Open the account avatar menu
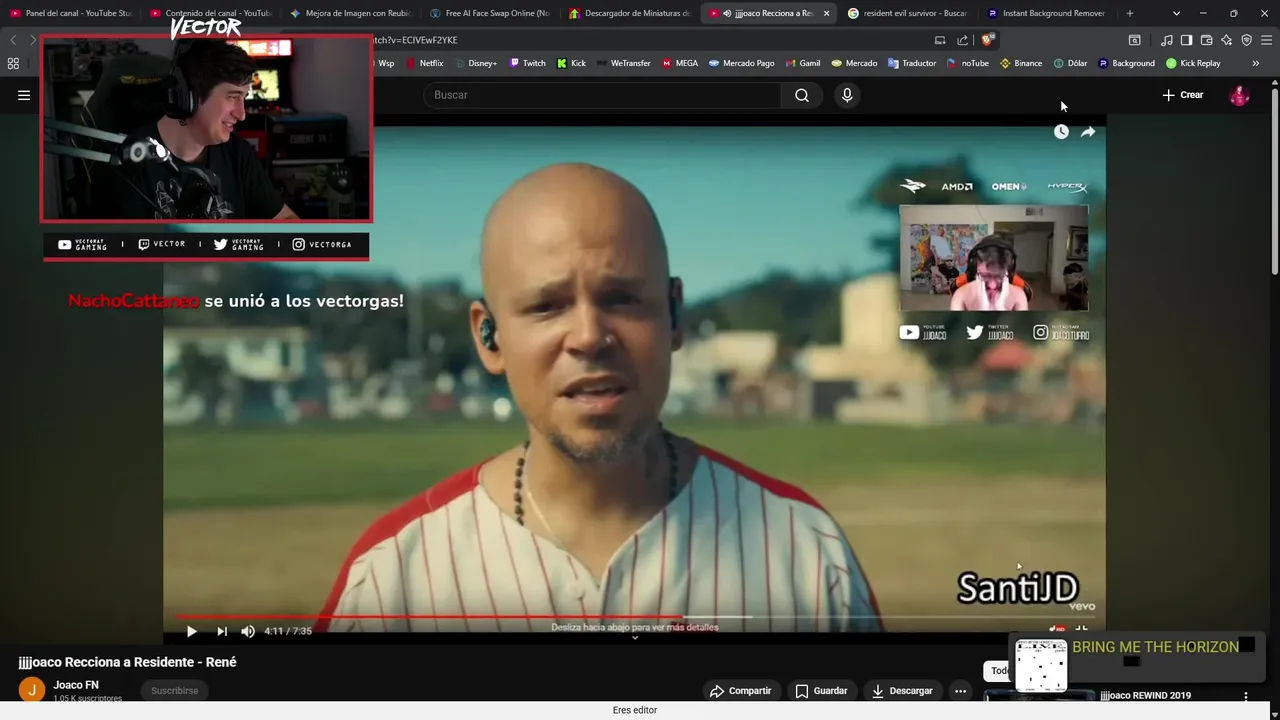Image resolution: width=1280 pixels, height=720 pixels. (1239, 95)
